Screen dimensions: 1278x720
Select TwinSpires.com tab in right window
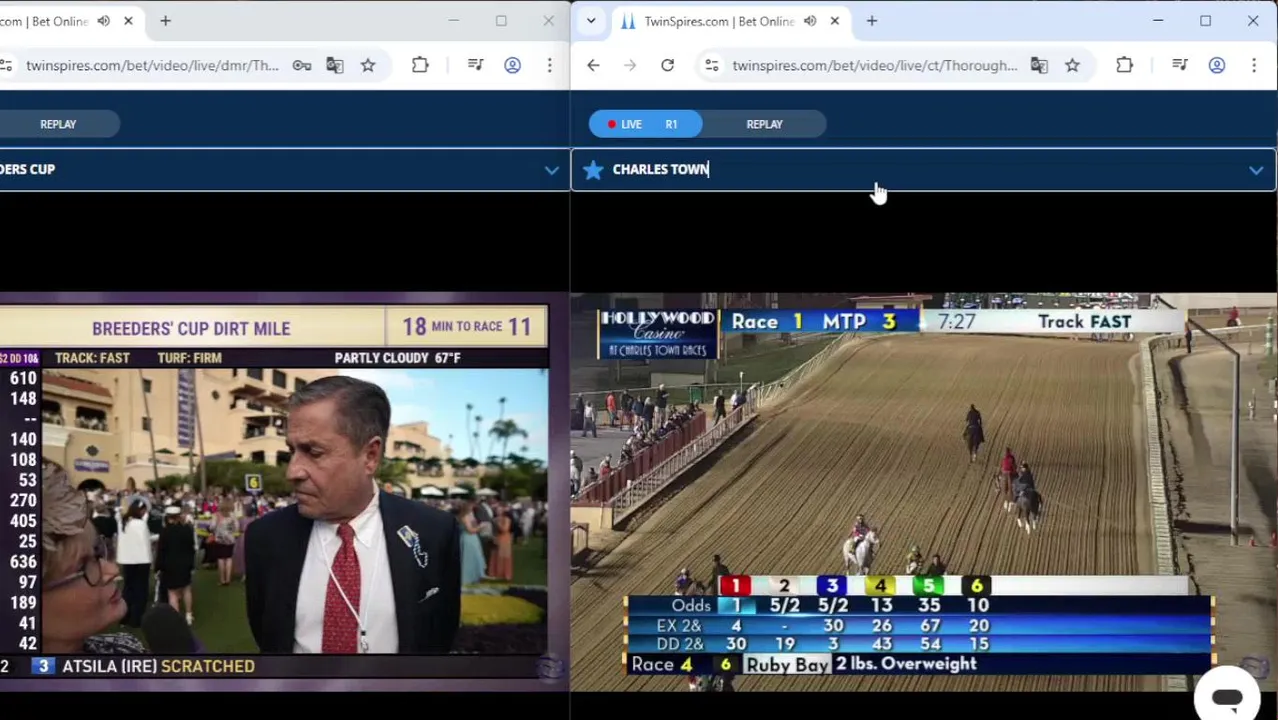pos(718,21)
